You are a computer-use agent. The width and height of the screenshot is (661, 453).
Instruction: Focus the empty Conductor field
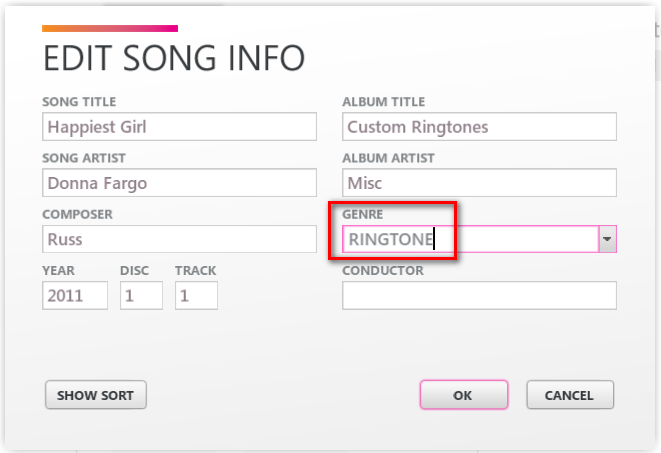(x=479, y=296)
